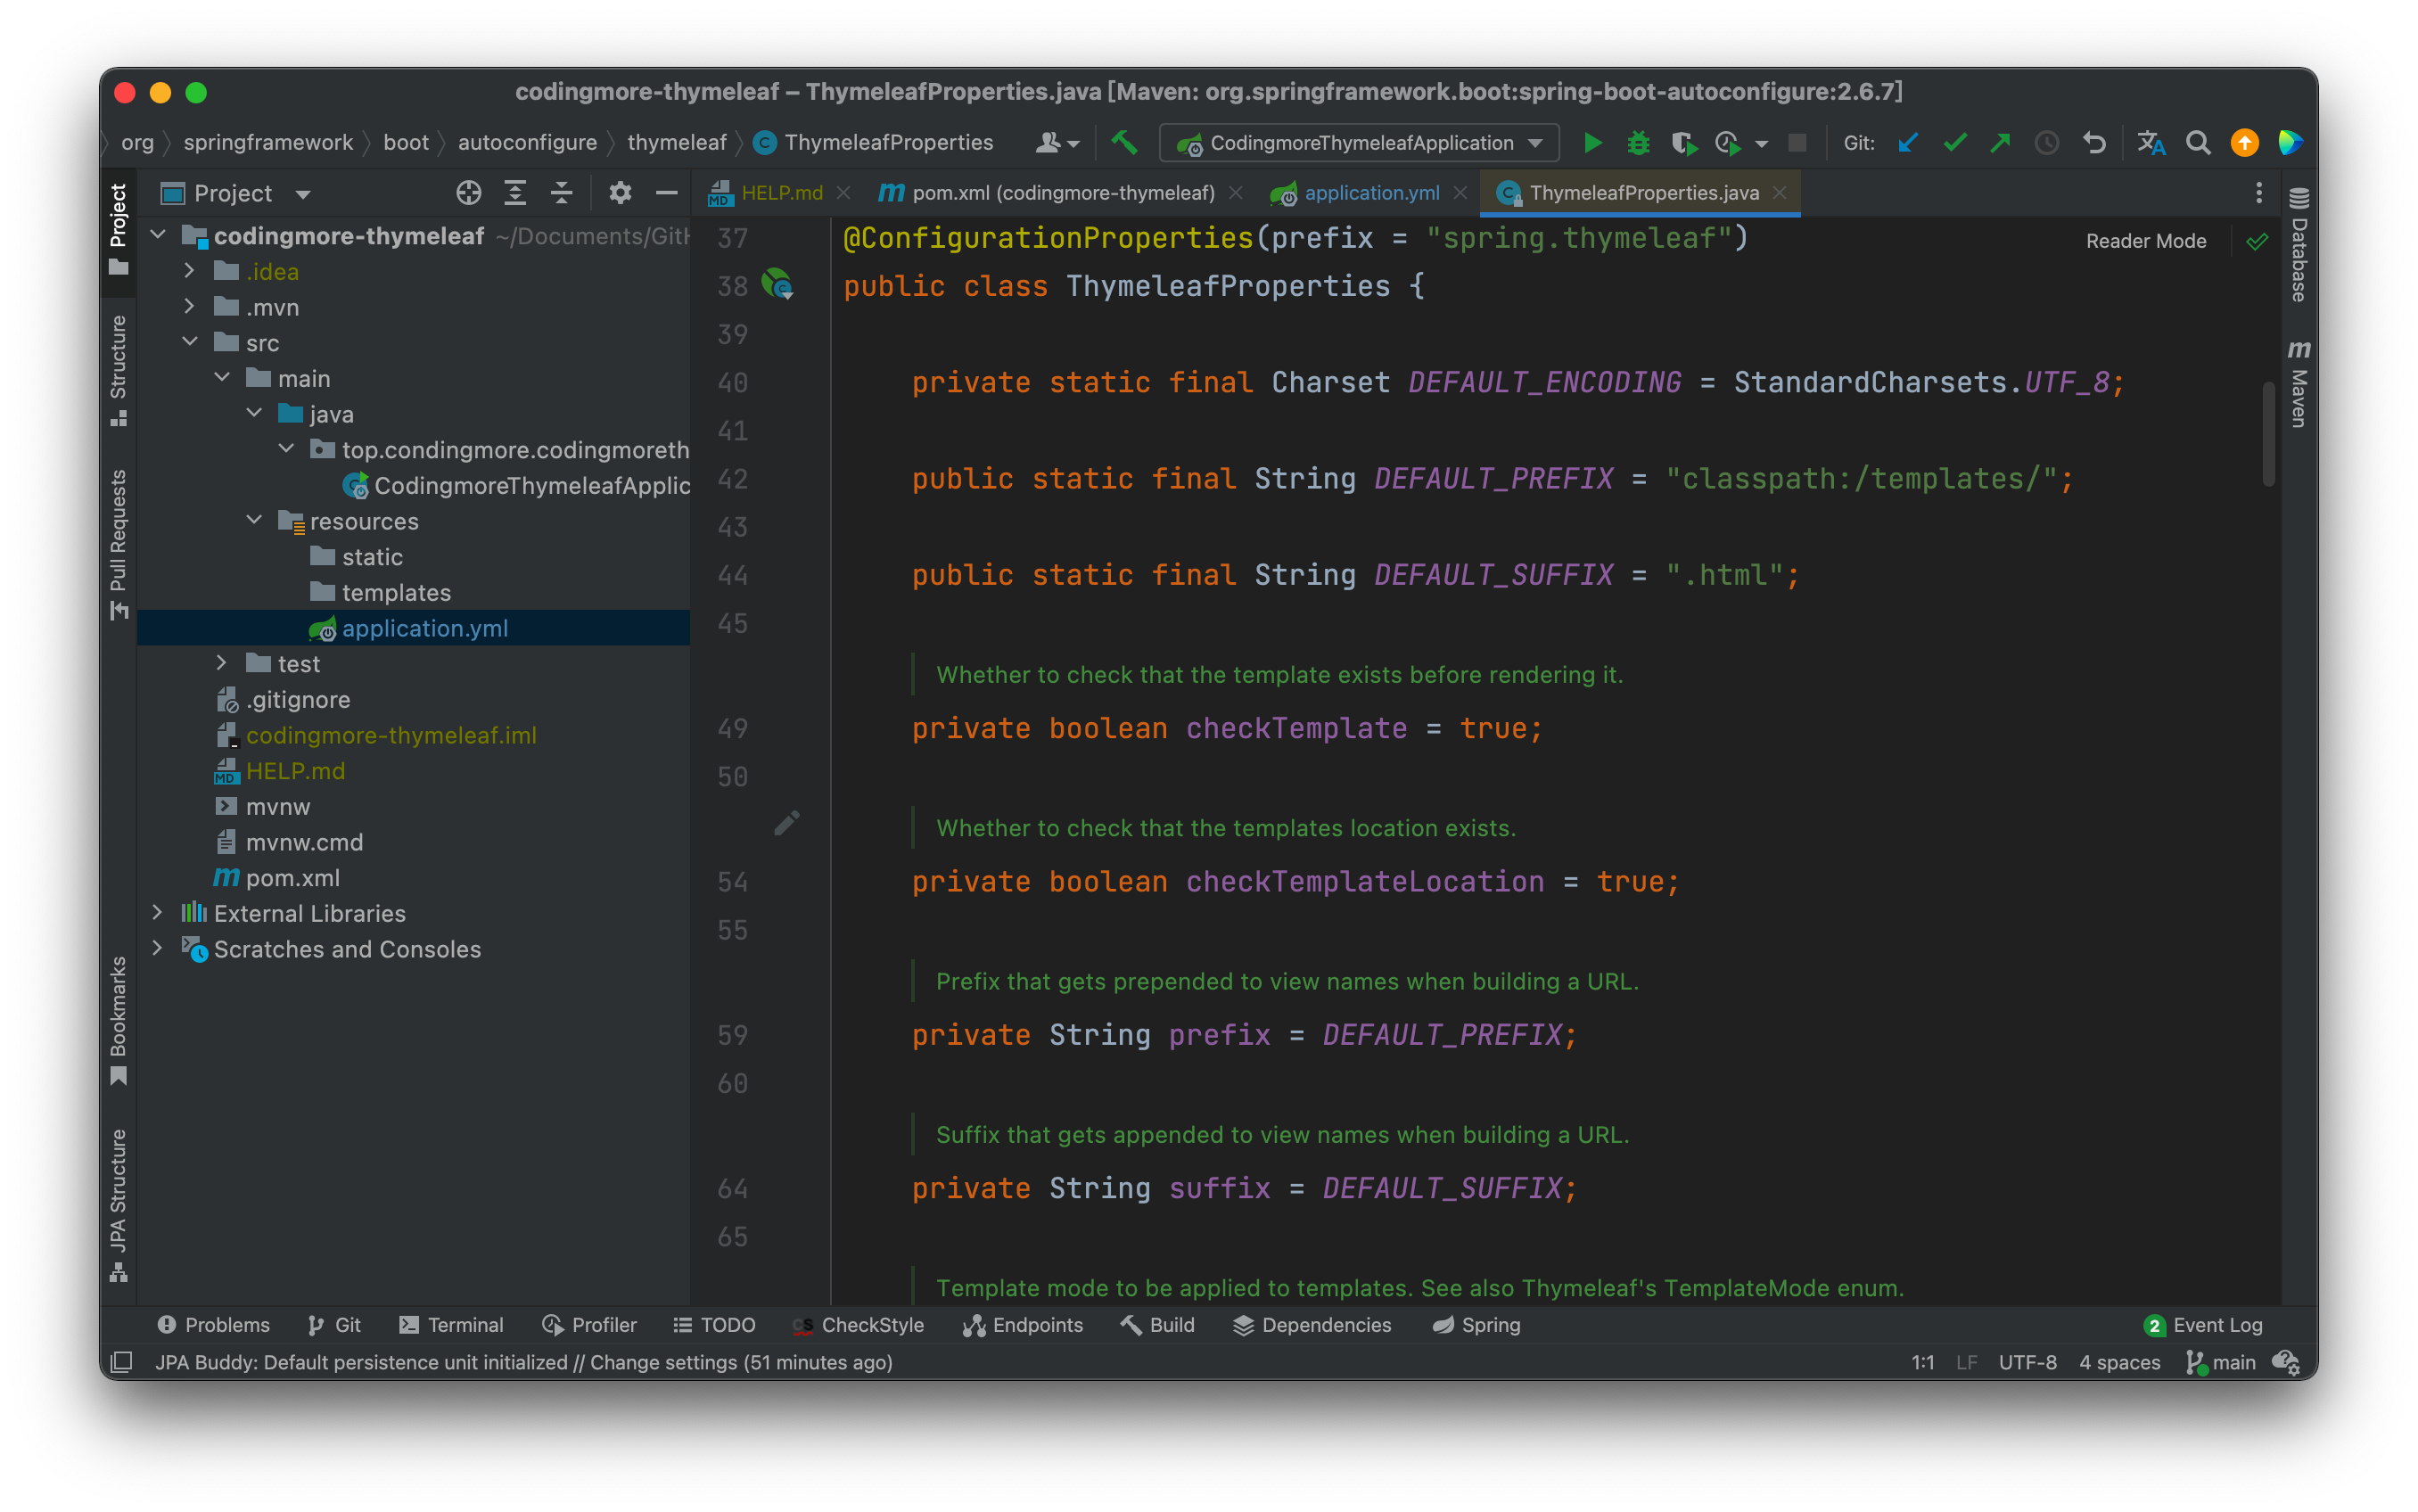Expand External Libraries node
The image size is (2418, 1512).
point(158,913)
